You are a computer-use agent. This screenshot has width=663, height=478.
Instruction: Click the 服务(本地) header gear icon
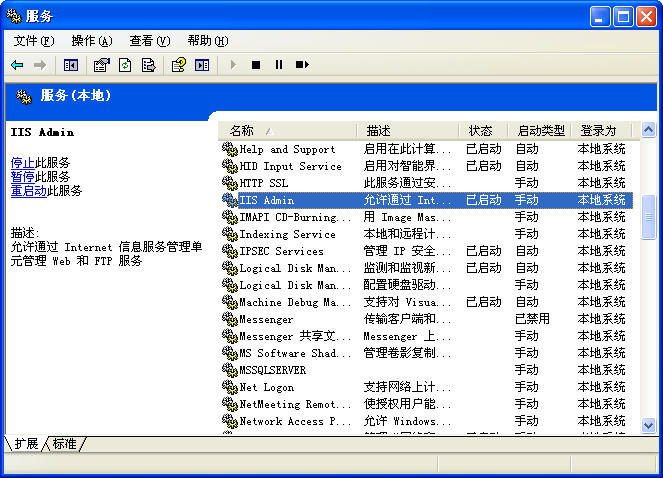coord(24,96)
